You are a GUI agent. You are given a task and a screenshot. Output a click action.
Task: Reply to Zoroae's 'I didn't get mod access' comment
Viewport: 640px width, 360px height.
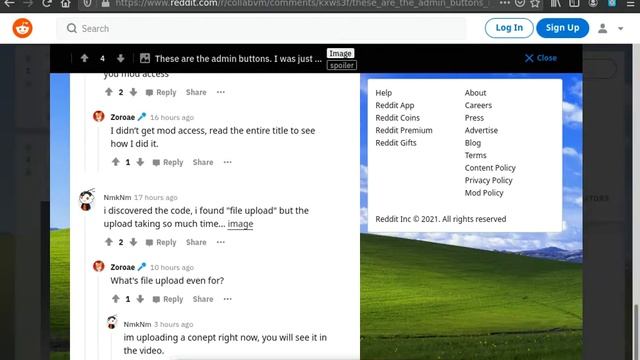coord(168,162)
